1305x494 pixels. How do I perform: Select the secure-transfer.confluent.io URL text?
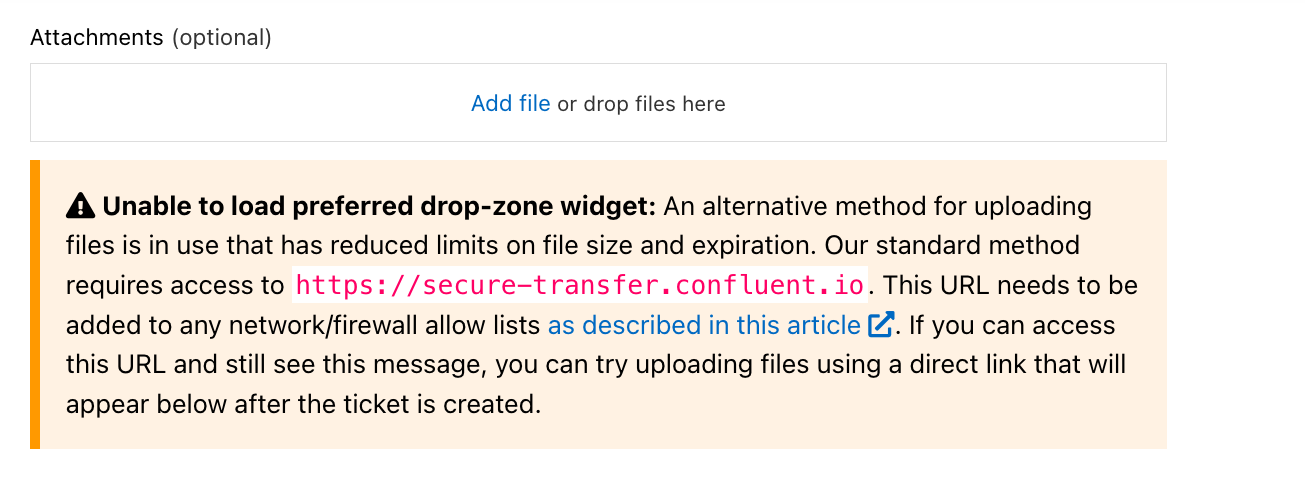coord(580,285)
